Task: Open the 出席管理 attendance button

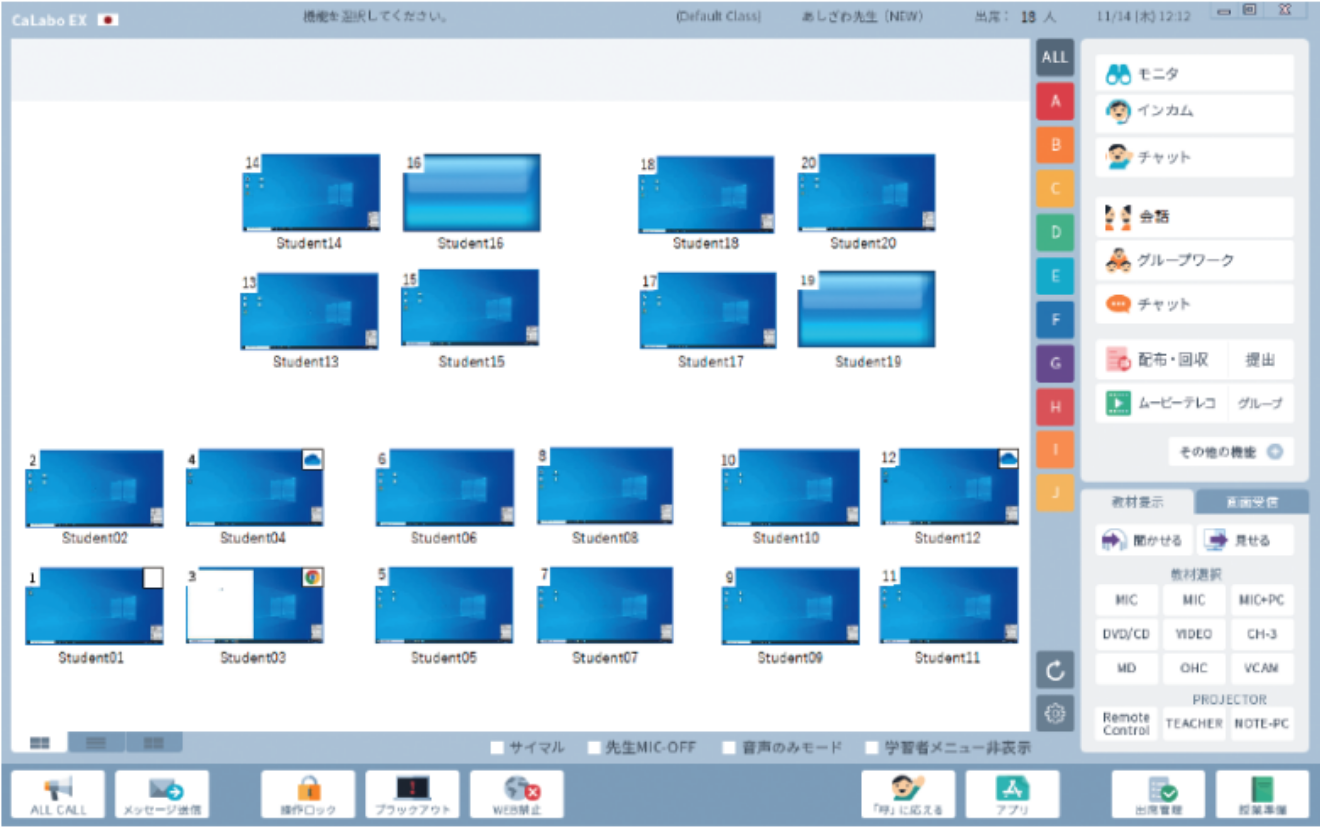Action: pyautogui.click(x=1158, y=794)
